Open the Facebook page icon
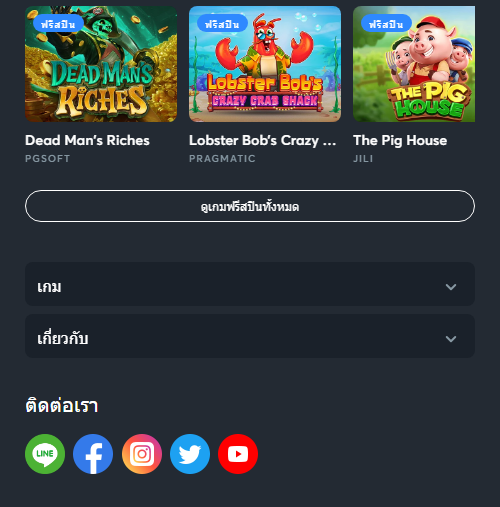This screenshot has width=500, height=507. pyautogui.click(x=93, y=454)
